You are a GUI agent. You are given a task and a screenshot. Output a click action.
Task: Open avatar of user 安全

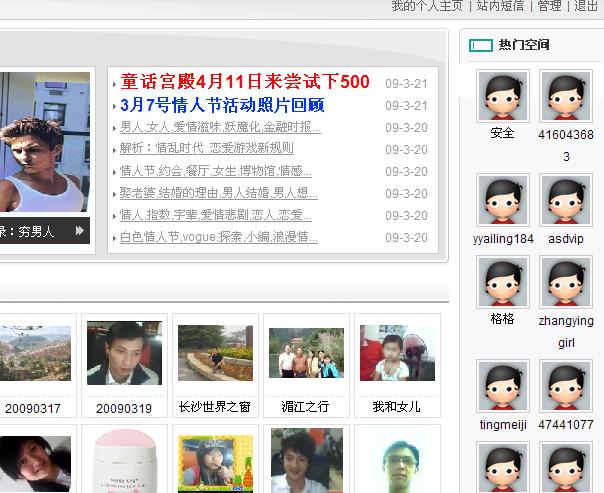click(x=503, y=96)
